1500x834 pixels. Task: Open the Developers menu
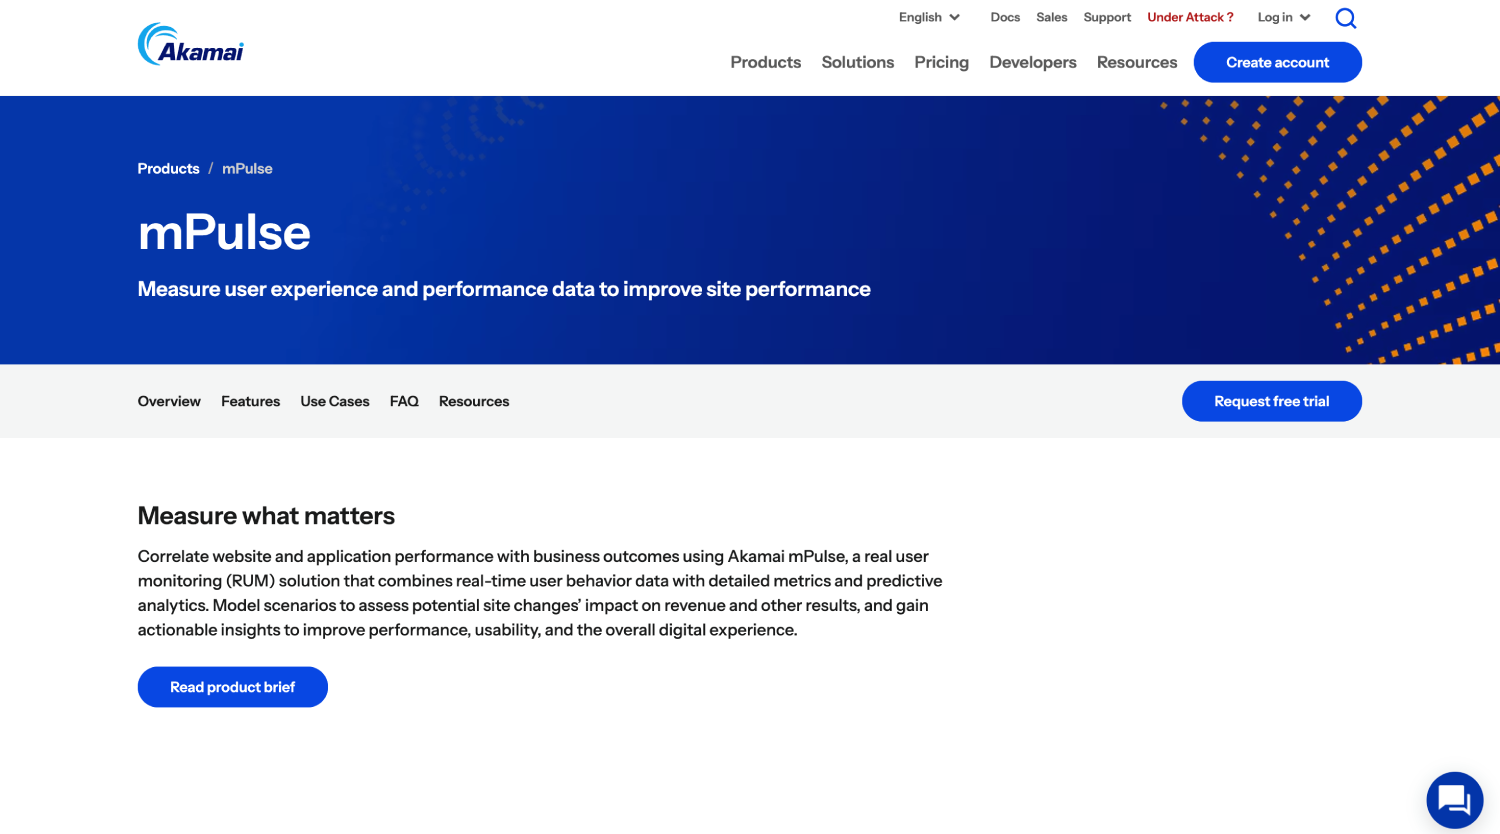coord(1033,62)
